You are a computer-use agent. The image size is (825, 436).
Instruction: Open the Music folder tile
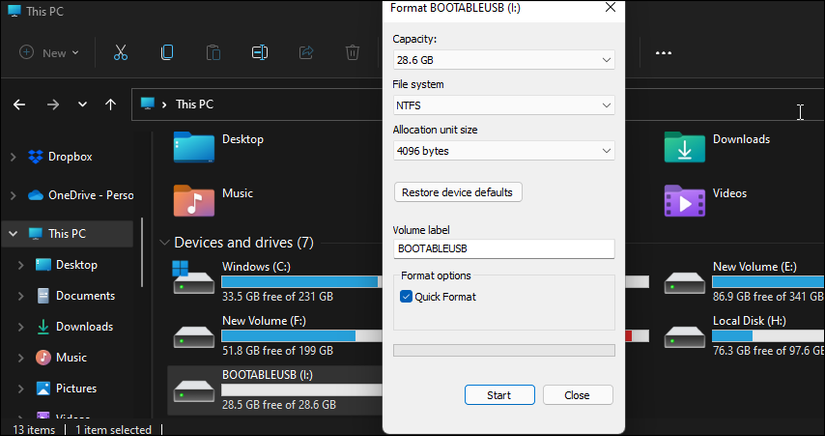(x=213, y=200)
